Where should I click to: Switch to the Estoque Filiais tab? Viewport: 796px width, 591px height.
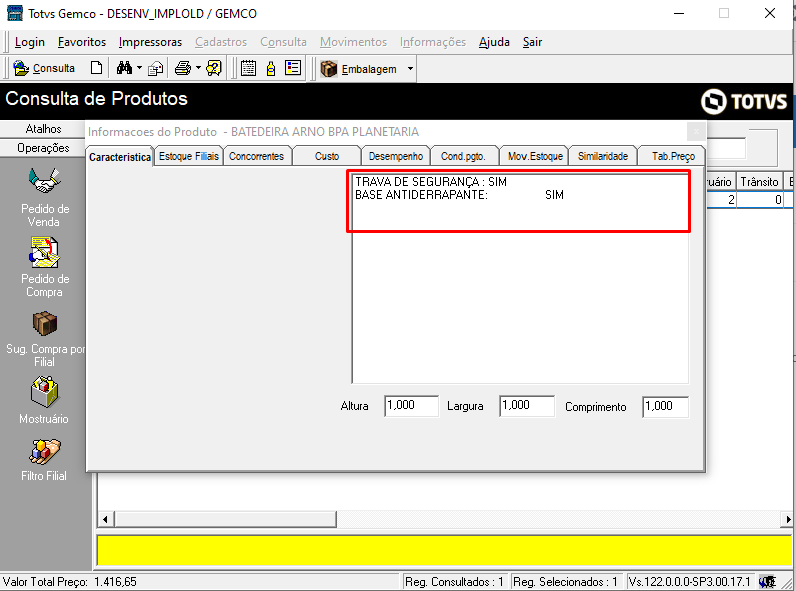[x=188, y=156]
